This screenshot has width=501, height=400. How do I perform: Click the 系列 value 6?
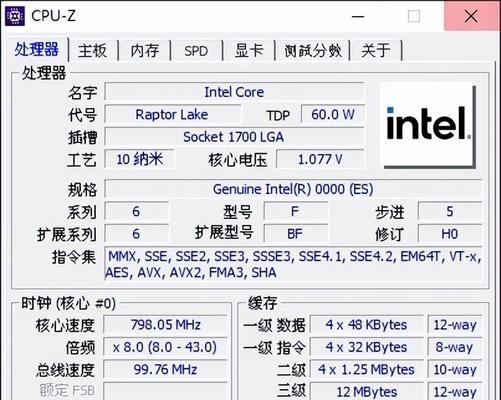tap(136, 211)
